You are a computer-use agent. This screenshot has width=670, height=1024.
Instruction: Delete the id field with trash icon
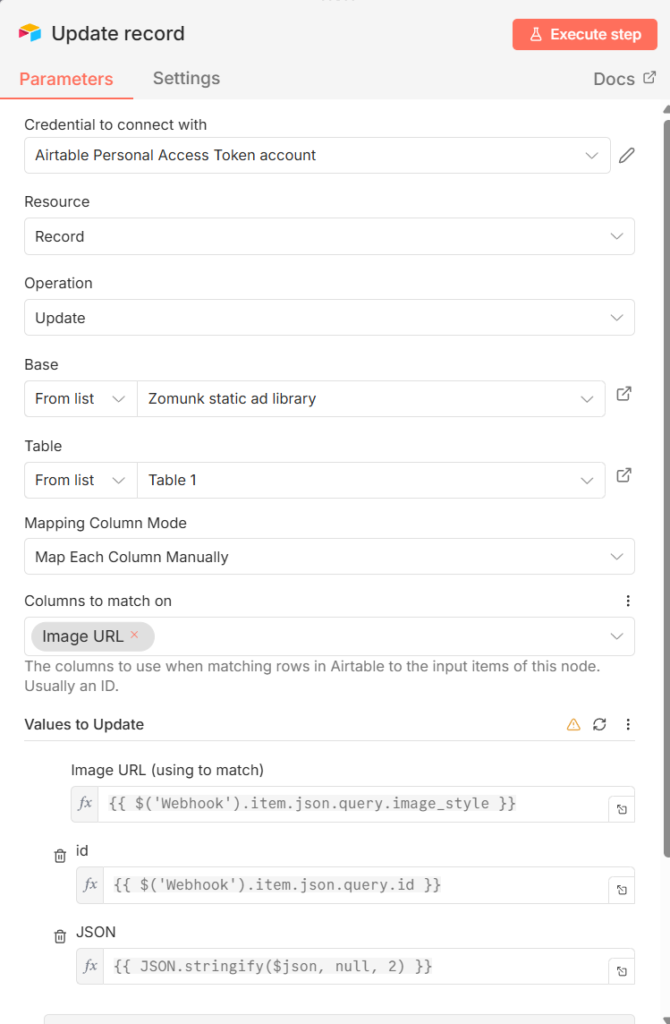point(60,855)
